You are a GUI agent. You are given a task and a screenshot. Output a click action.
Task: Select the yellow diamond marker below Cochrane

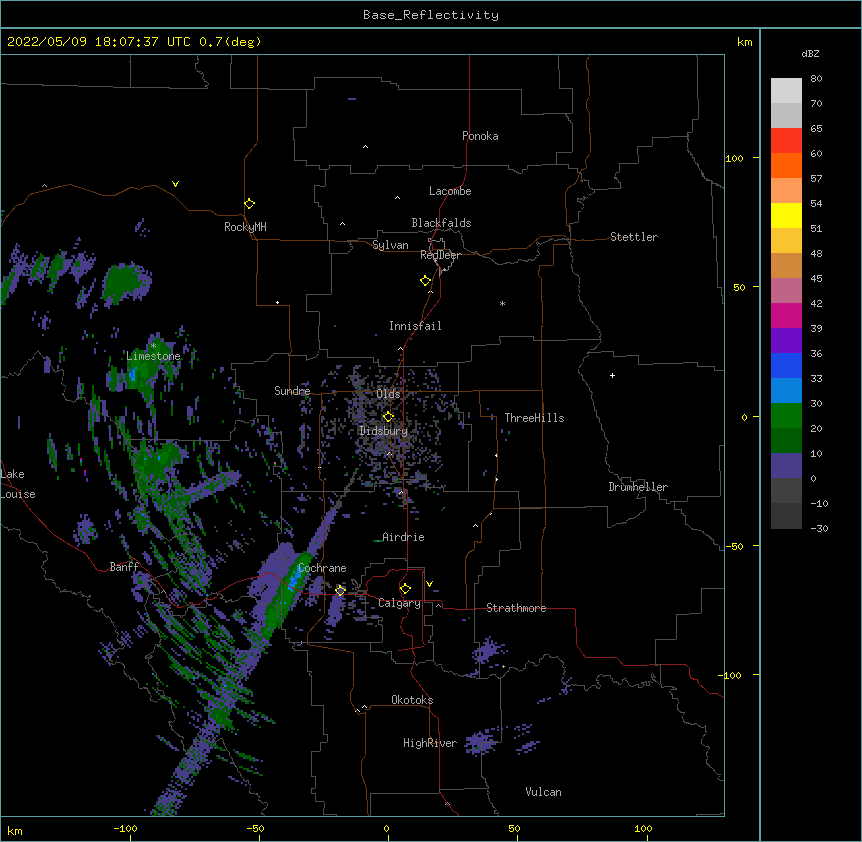click(340, 590)
